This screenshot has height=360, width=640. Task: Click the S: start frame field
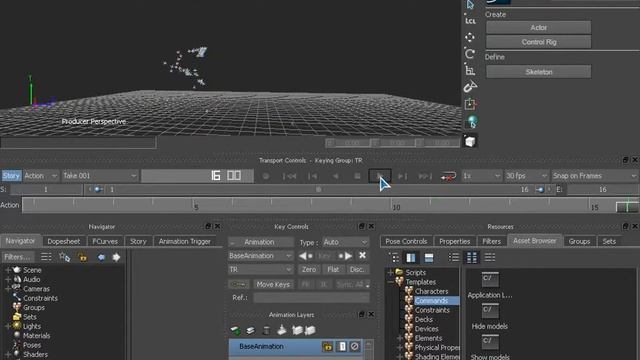pos(46,189)
